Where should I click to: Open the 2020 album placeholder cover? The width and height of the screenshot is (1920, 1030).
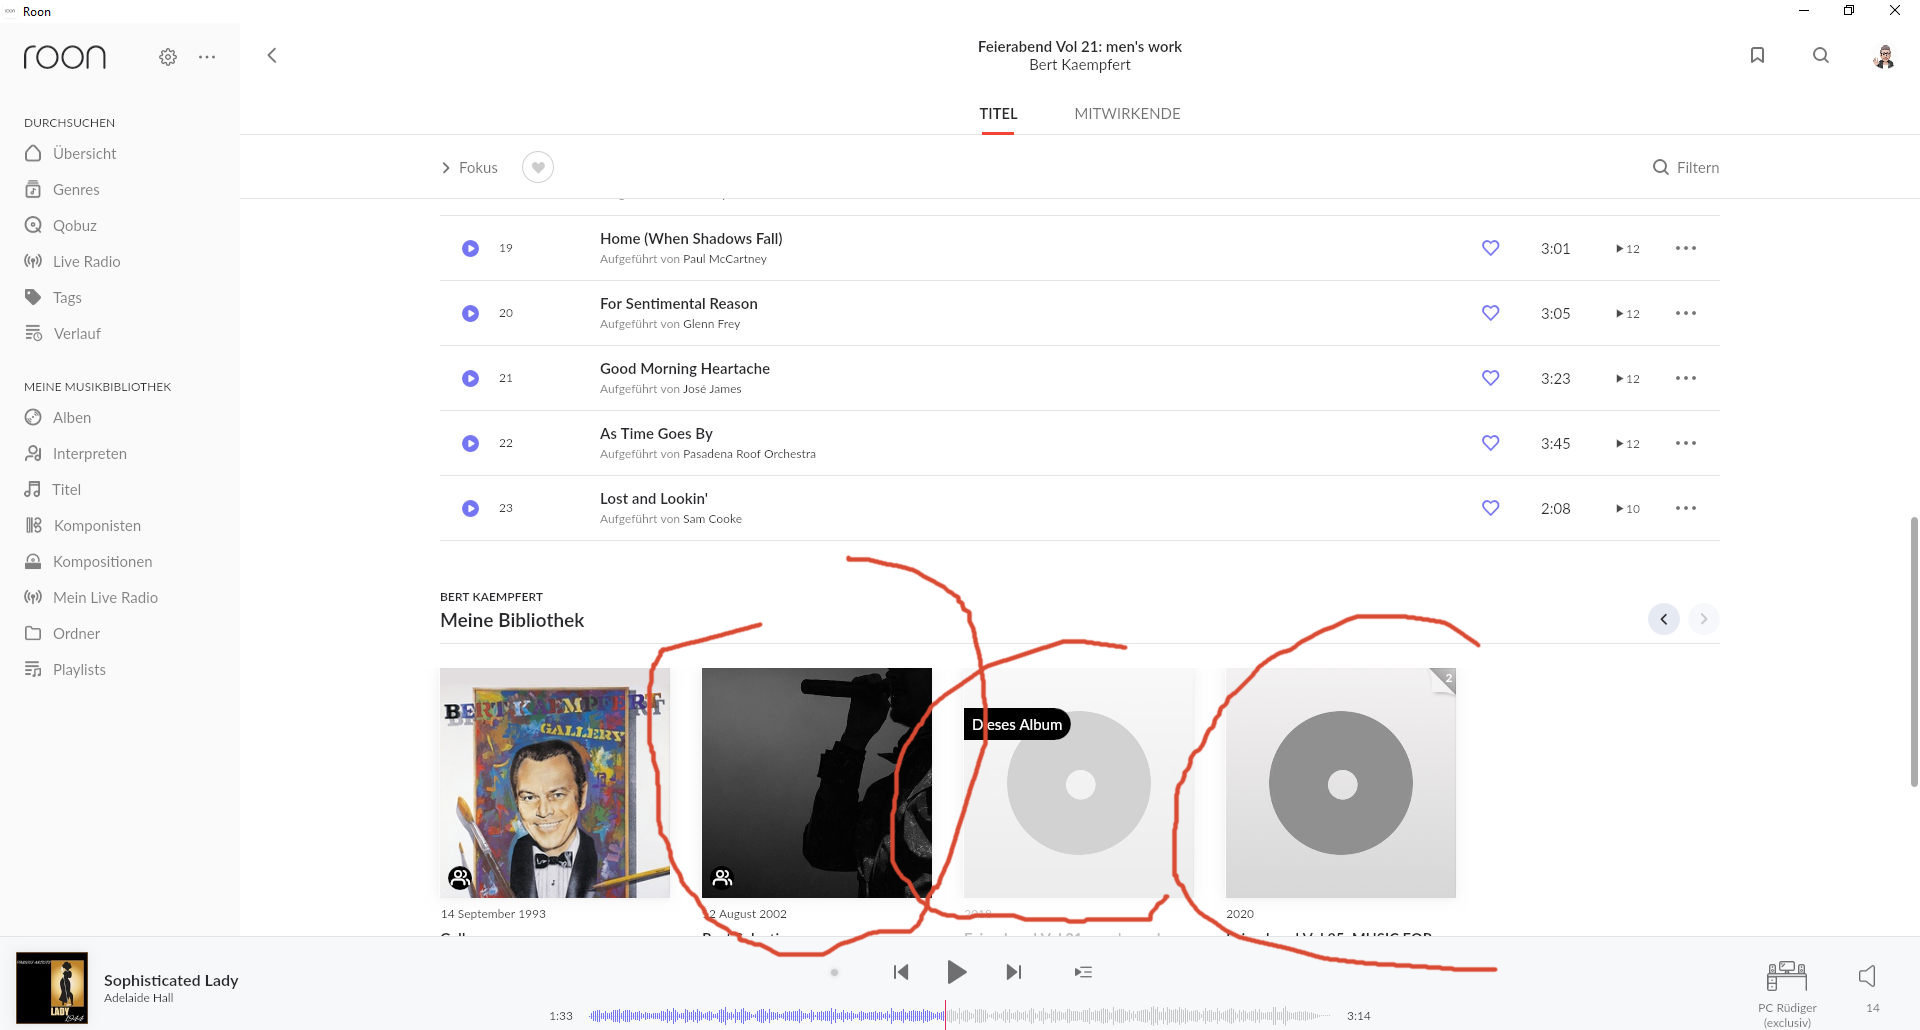(1341, 783)
